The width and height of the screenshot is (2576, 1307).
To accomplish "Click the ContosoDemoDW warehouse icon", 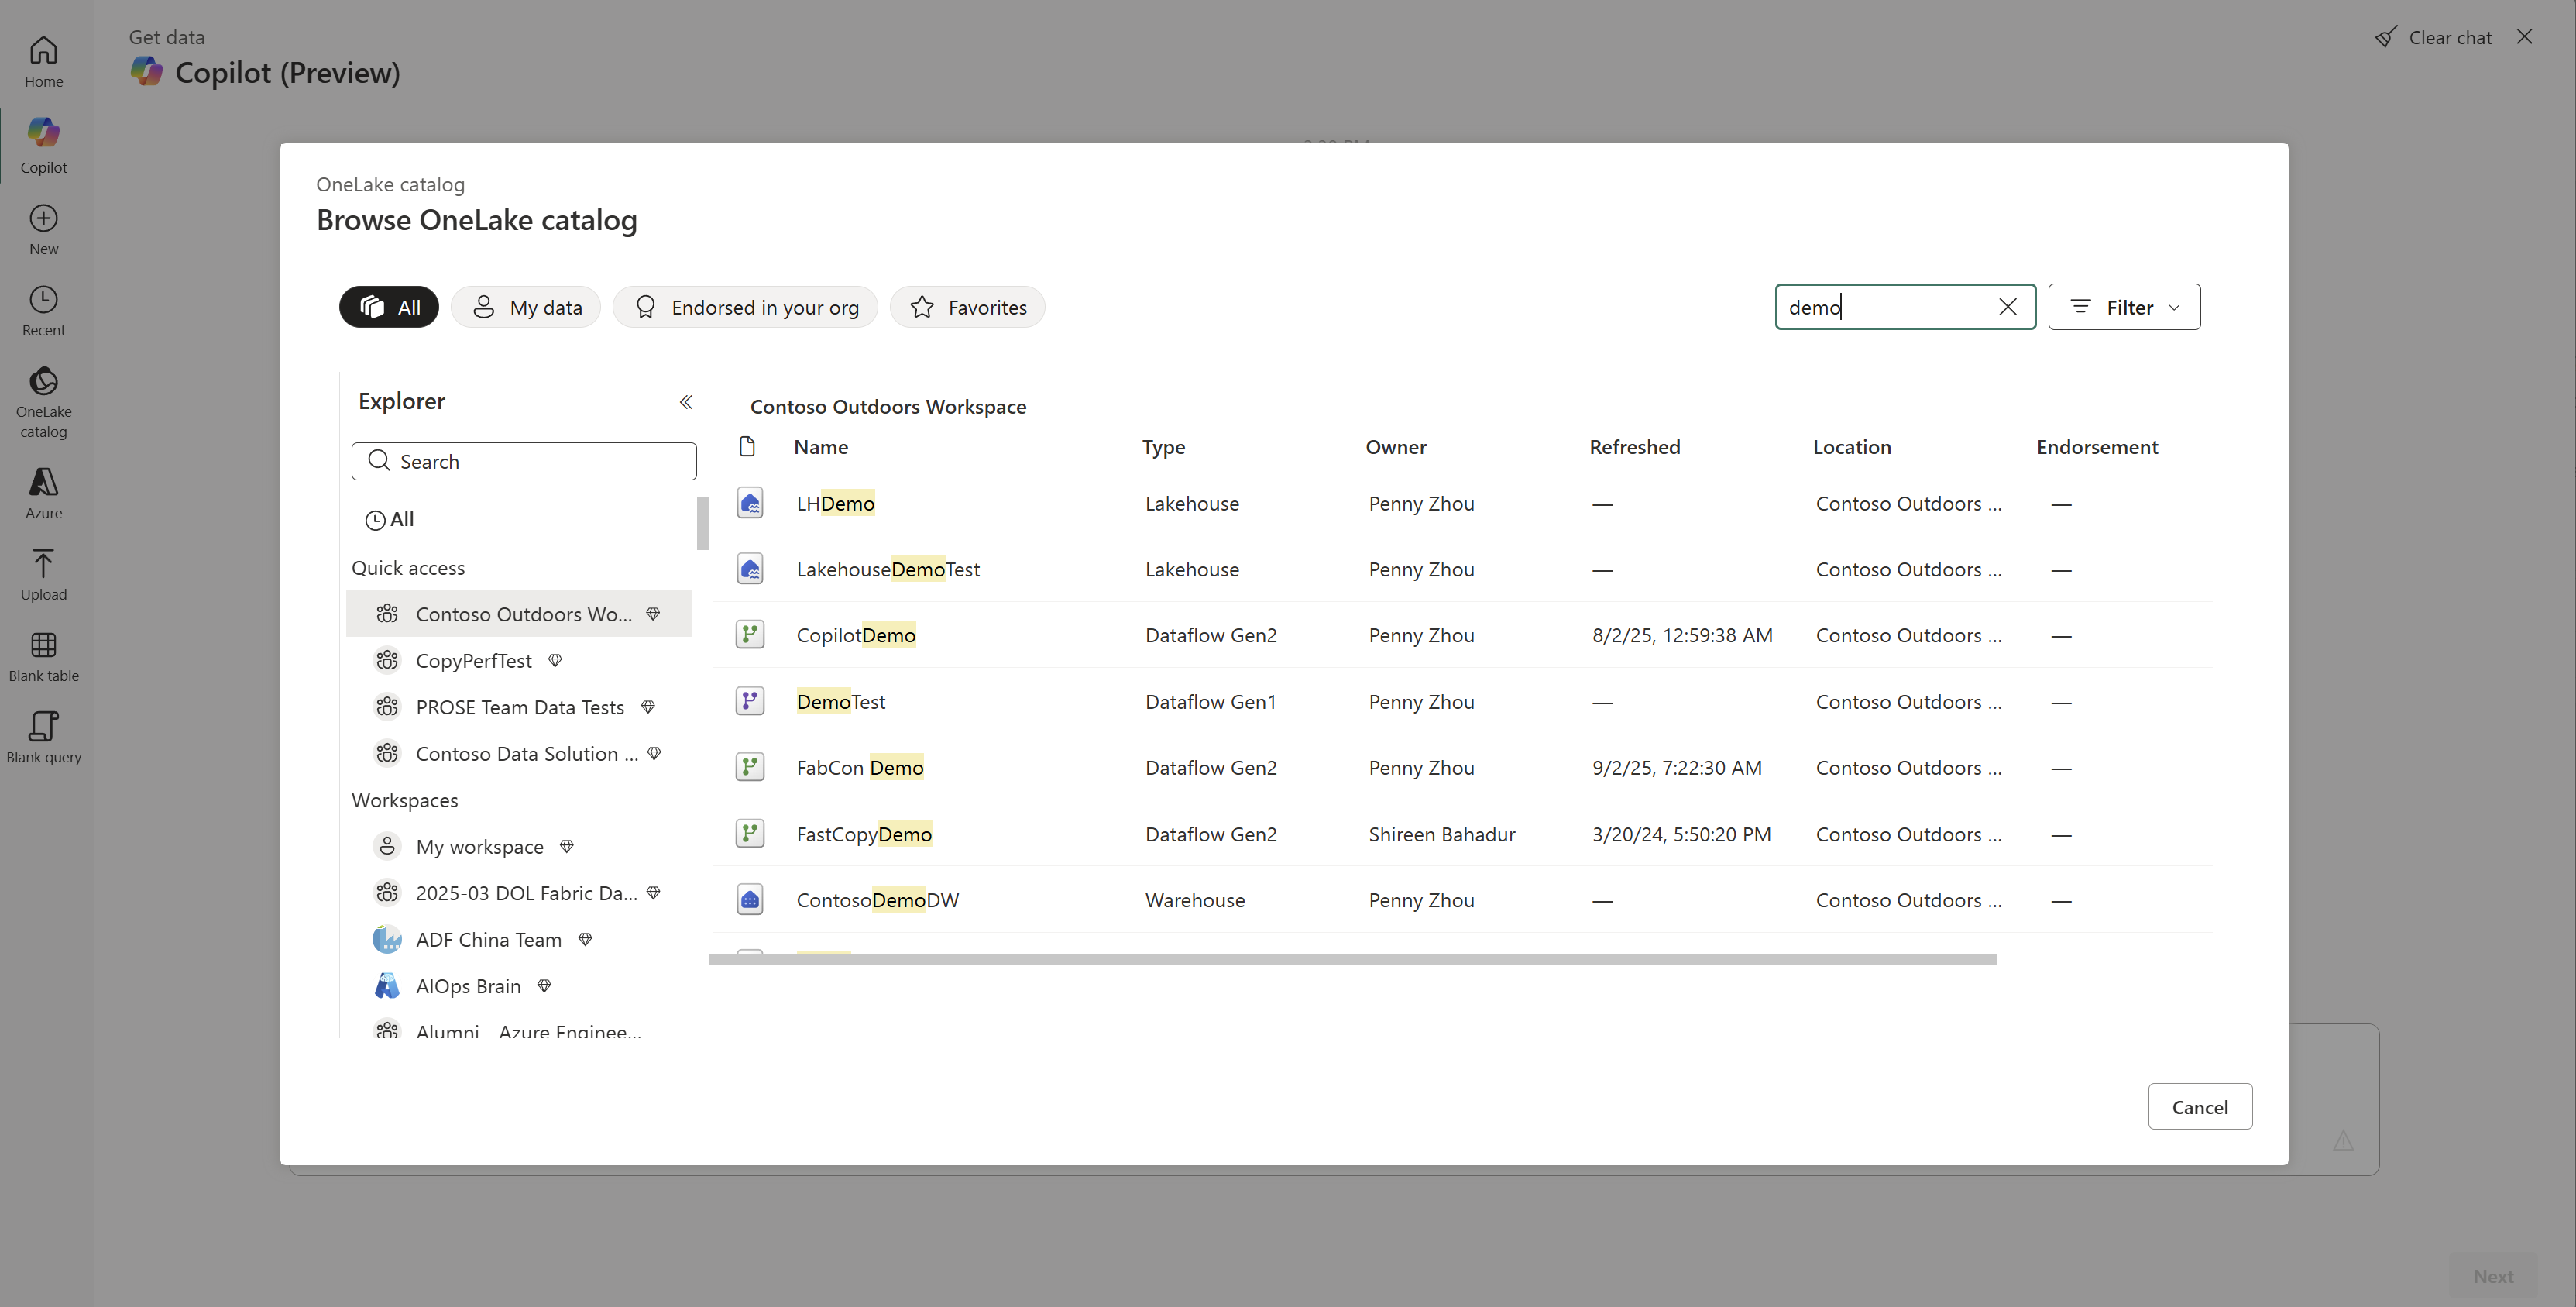I will click(x=750, y=900).
